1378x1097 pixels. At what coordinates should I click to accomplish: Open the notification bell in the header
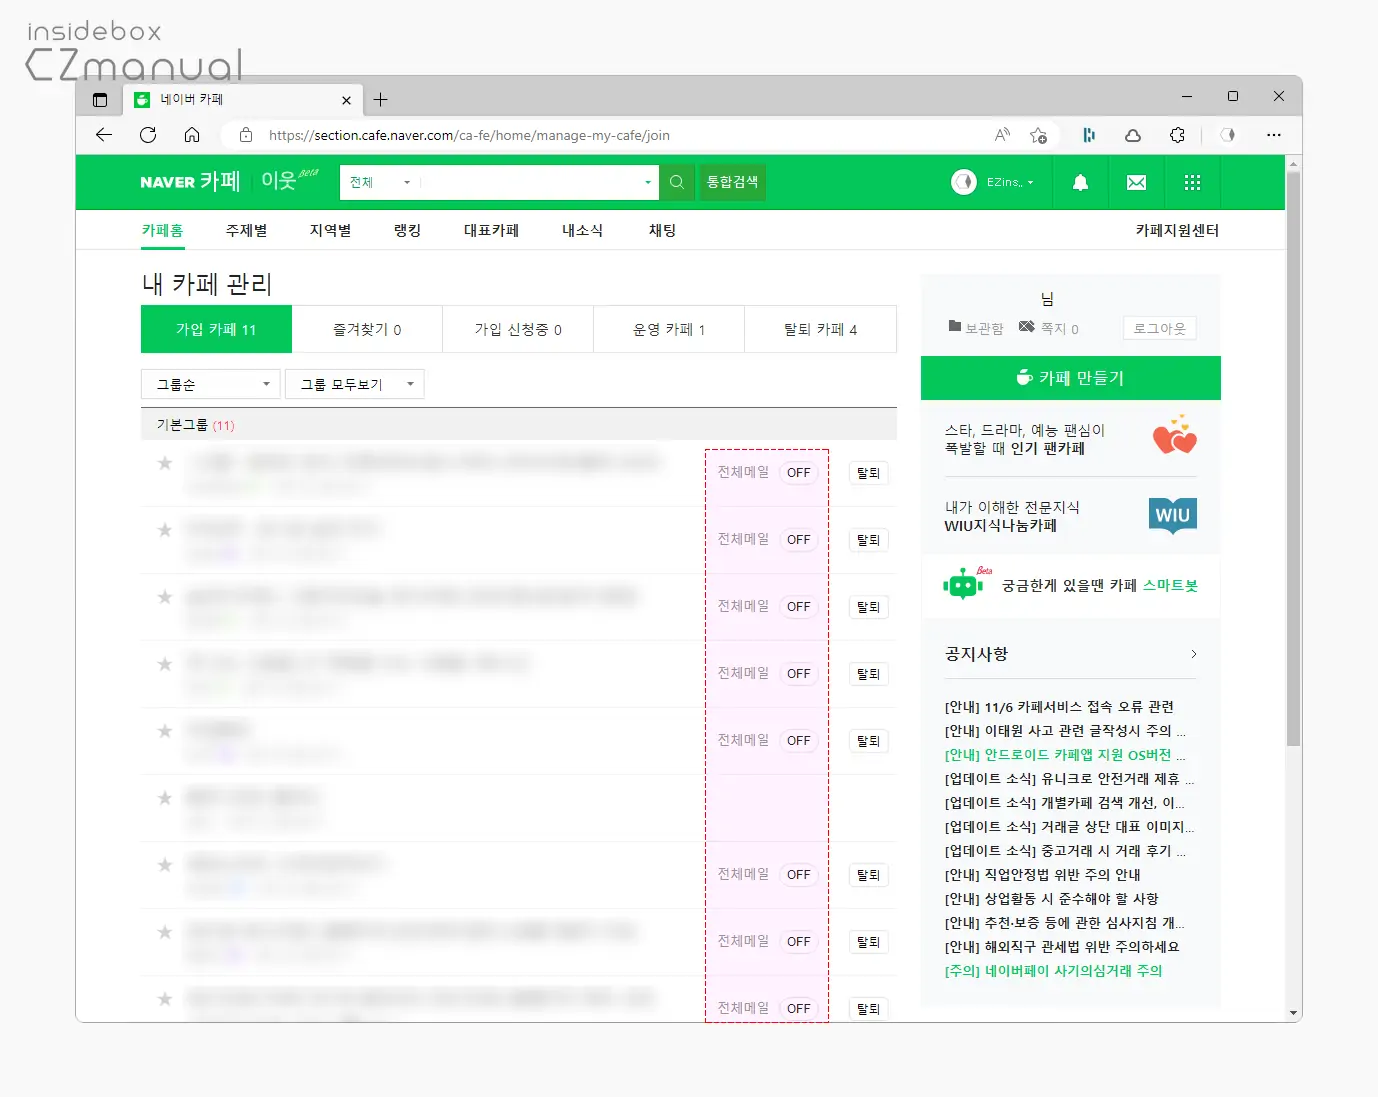(x=1080, y=182)
